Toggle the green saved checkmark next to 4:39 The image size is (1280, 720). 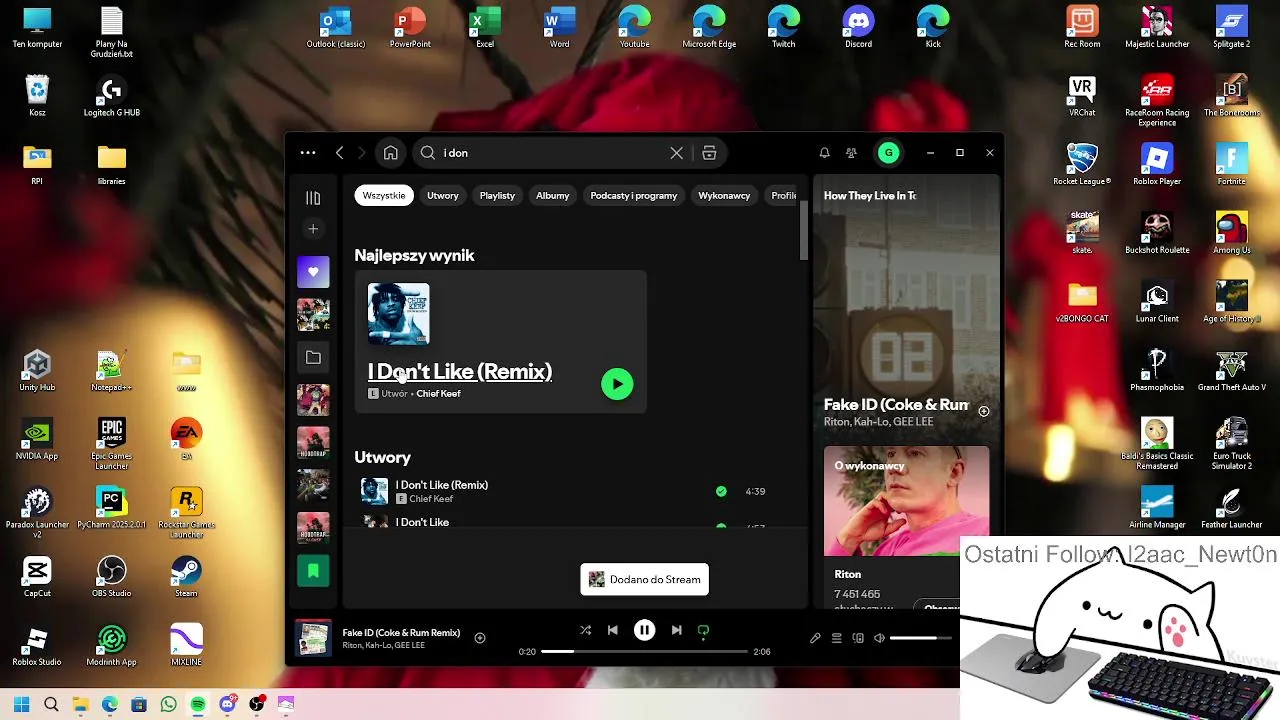point(721,491)
